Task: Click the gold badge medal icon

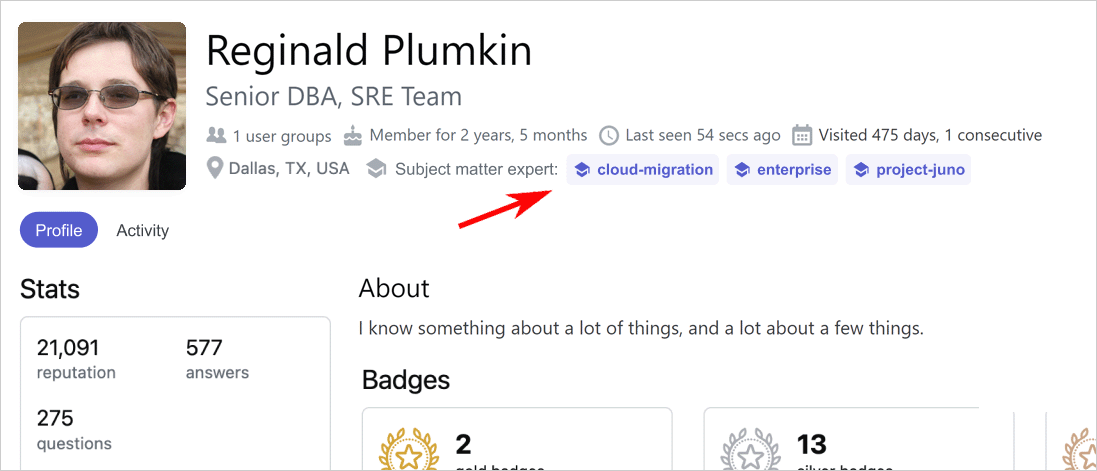Action: [408, 452]
